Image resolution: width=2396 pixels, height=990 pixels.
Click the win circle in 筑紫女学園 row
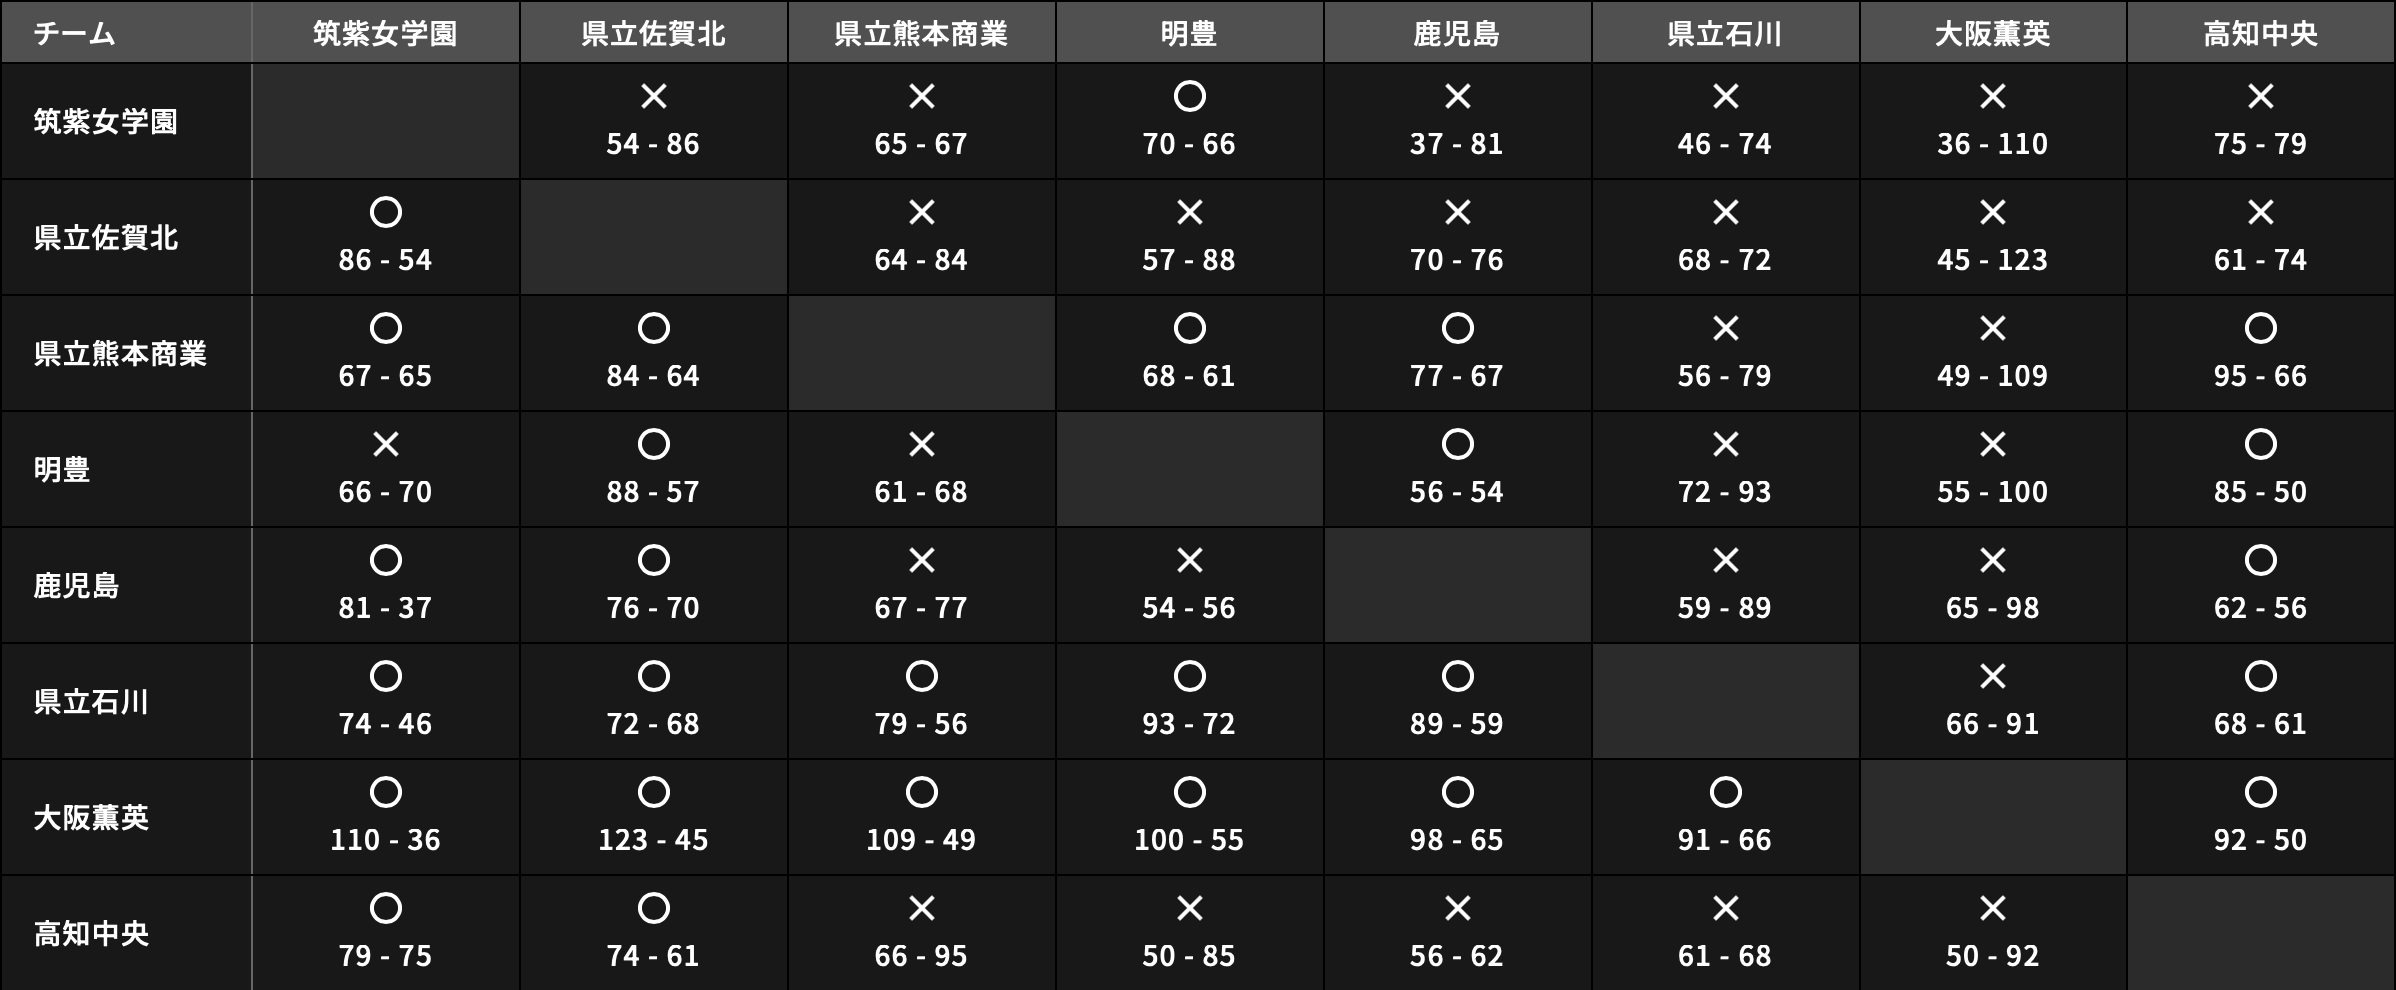coord(1189,97)
